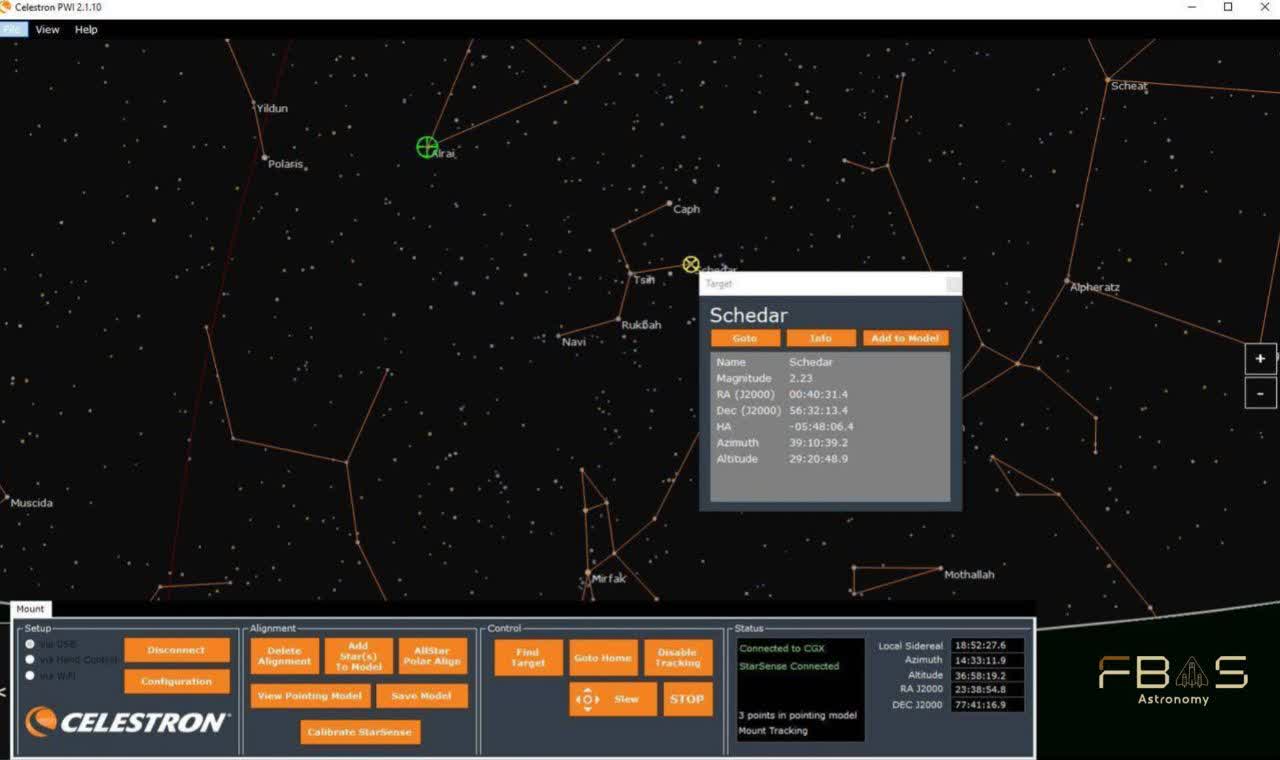The width and height of the screenshot is (1280, 760).
Task: Start AllStar Polar Align
Action: coord(432,656)
